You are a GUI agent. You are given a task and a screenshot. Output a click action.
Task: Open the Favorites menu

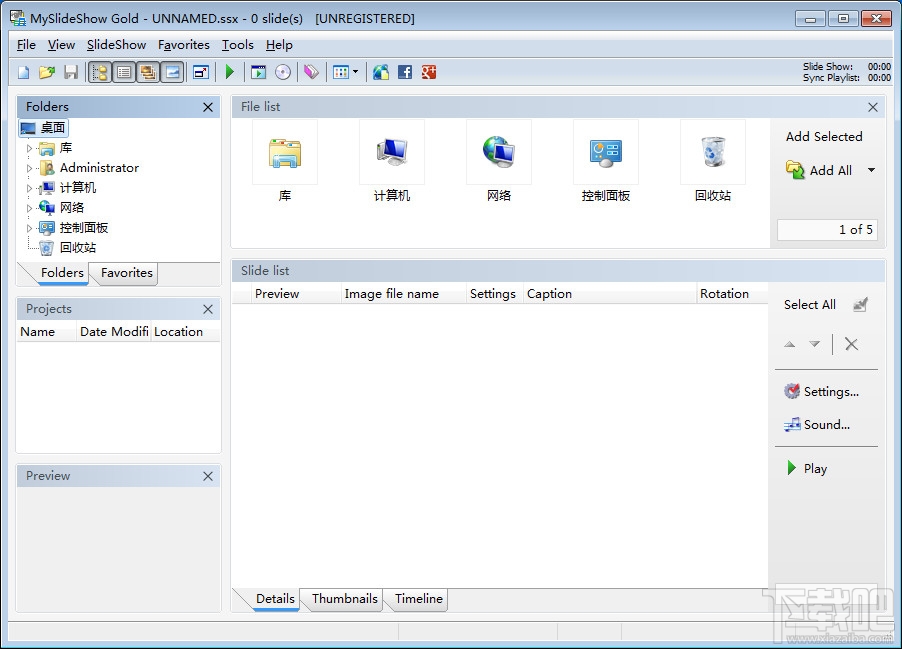pos(184,45)
